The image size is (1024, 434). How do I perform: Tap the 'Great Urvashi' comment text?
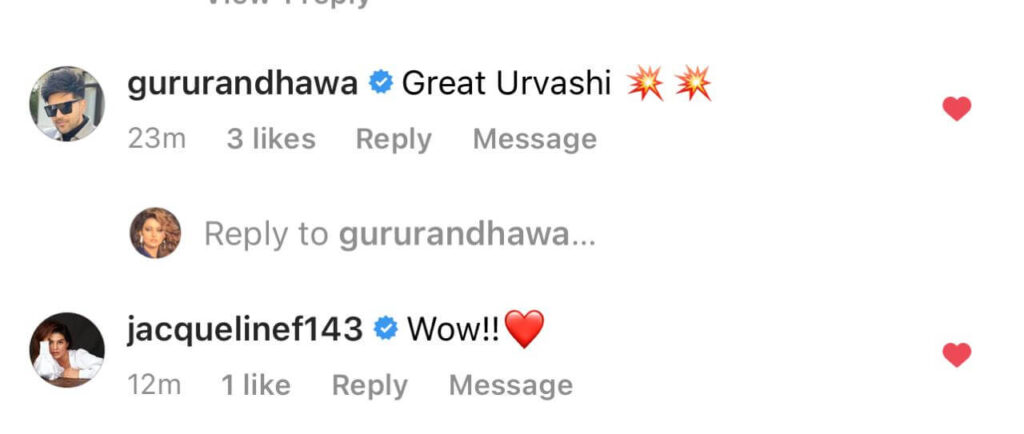506,84
